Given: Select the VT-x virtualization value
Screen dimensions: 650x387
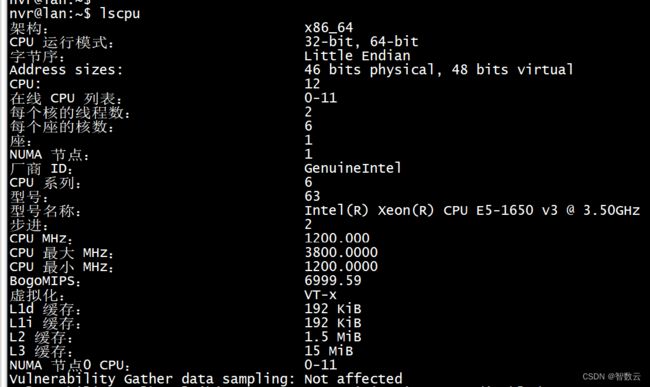Looking at the screenshot, I should click(320, 295).
